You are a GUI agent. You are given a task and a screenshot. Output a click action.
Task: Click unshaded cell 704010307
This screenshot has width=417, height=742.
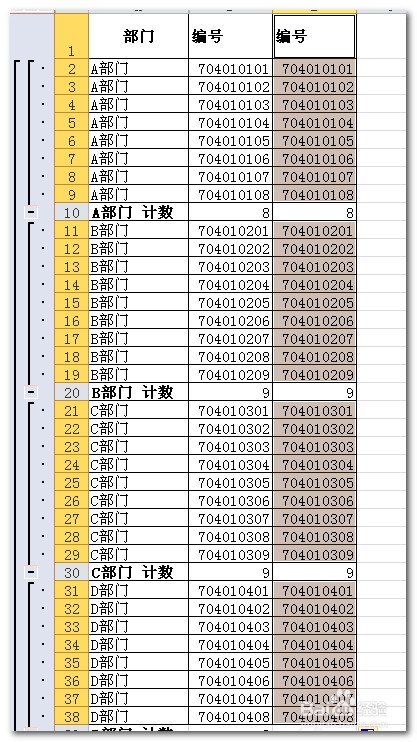pyautogui.click(x=231, y=518)
